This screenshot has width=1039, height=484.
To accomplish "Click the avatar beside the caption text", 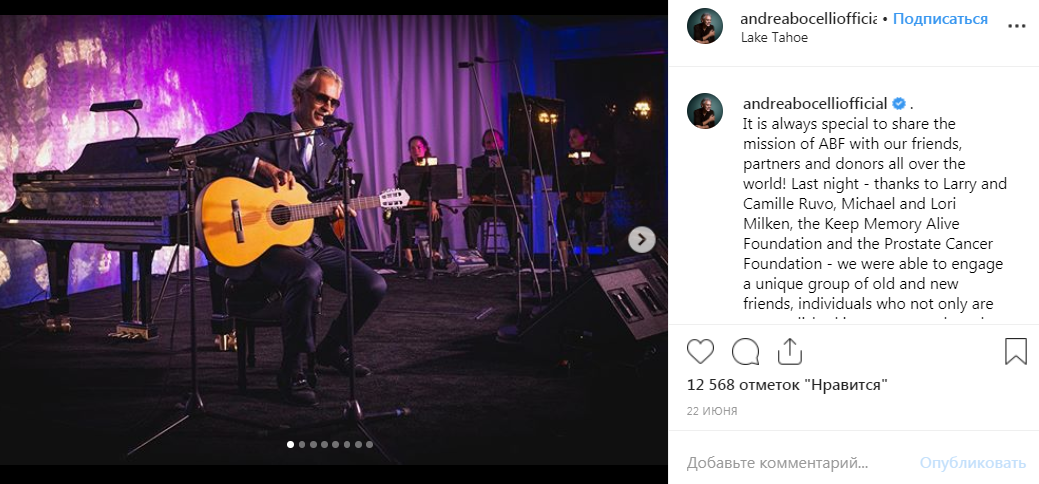I will (x=705, y=111).
